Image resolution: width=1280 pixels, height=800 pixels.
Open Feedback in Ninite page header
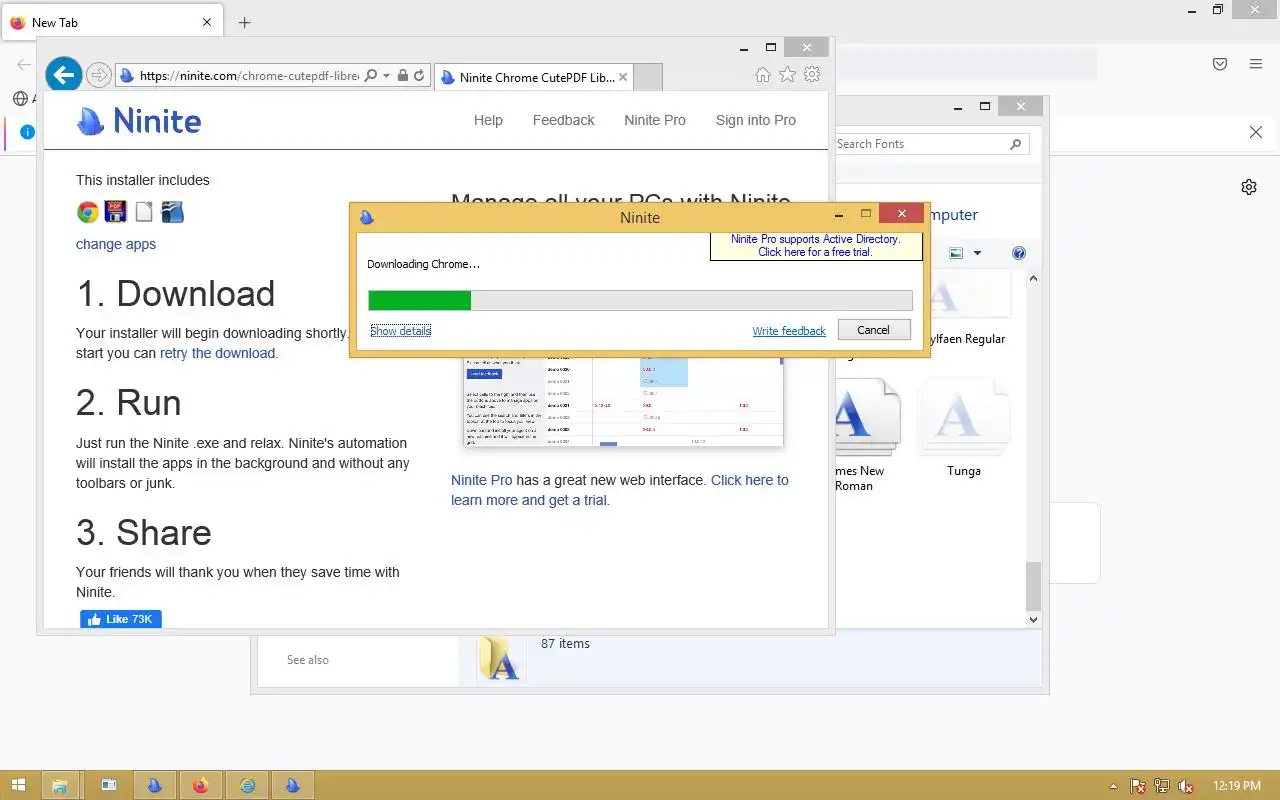tap(563, 120)
